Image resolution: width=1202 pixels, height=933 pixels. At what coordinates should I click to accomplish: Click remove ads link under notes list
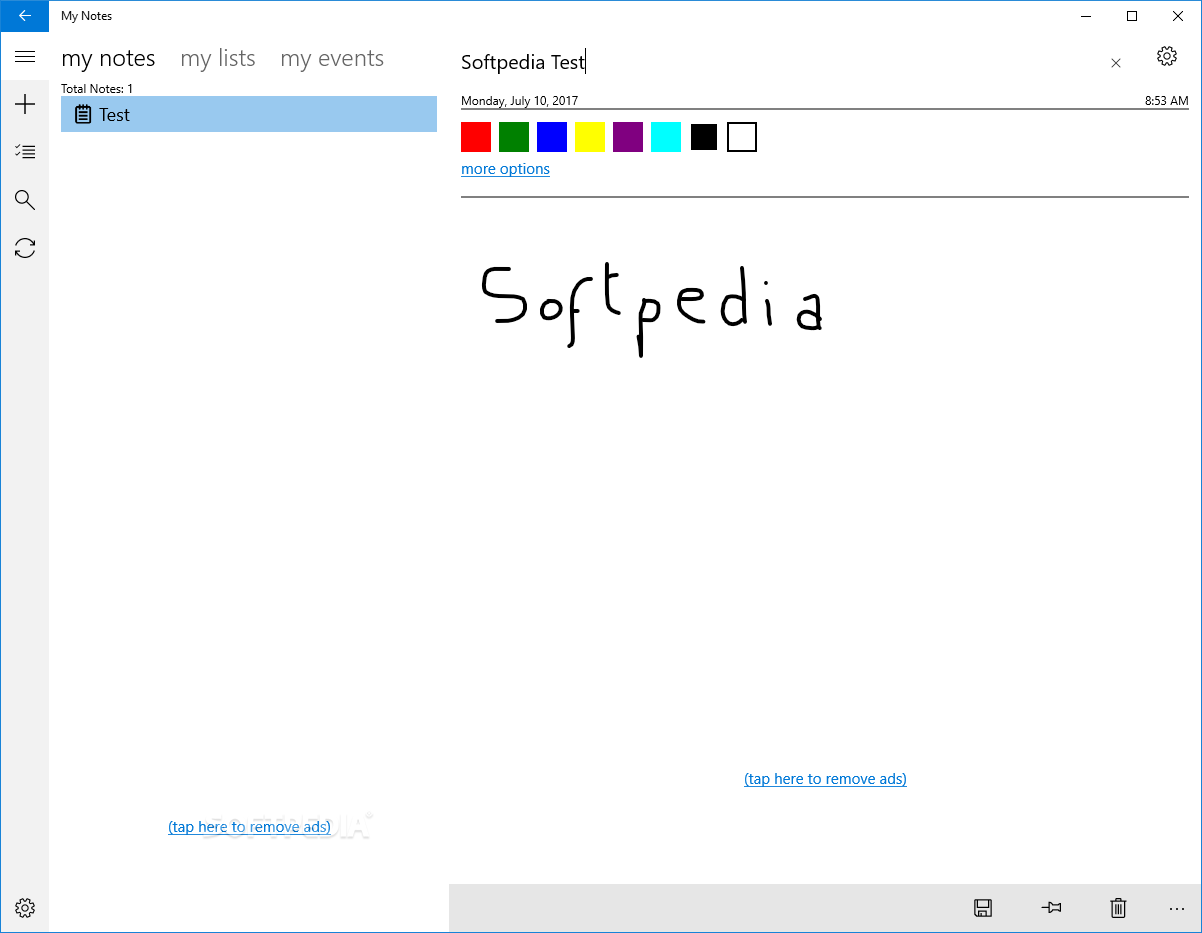(249, 827)
